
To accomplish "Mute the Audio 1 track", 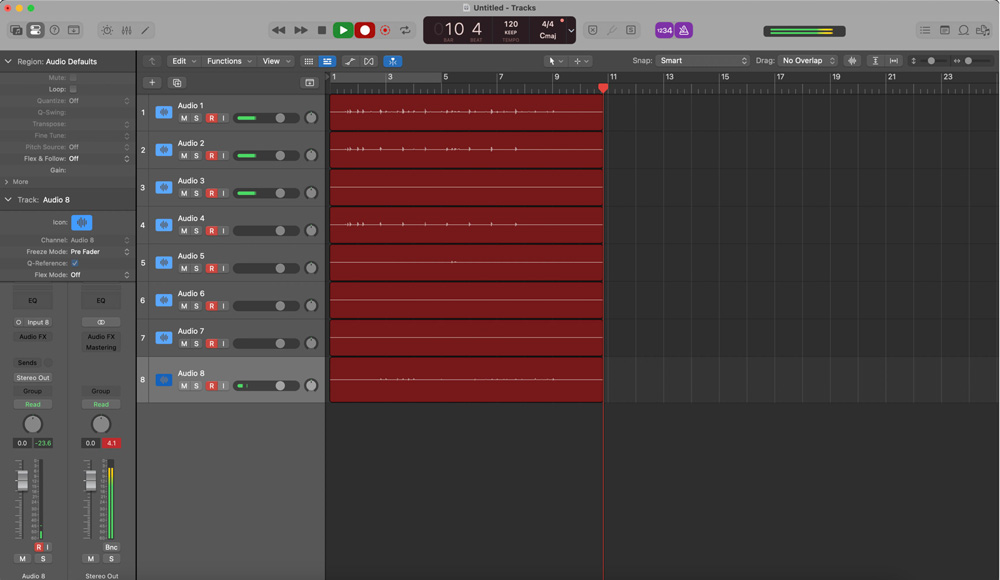I will (x=184, y=118).
